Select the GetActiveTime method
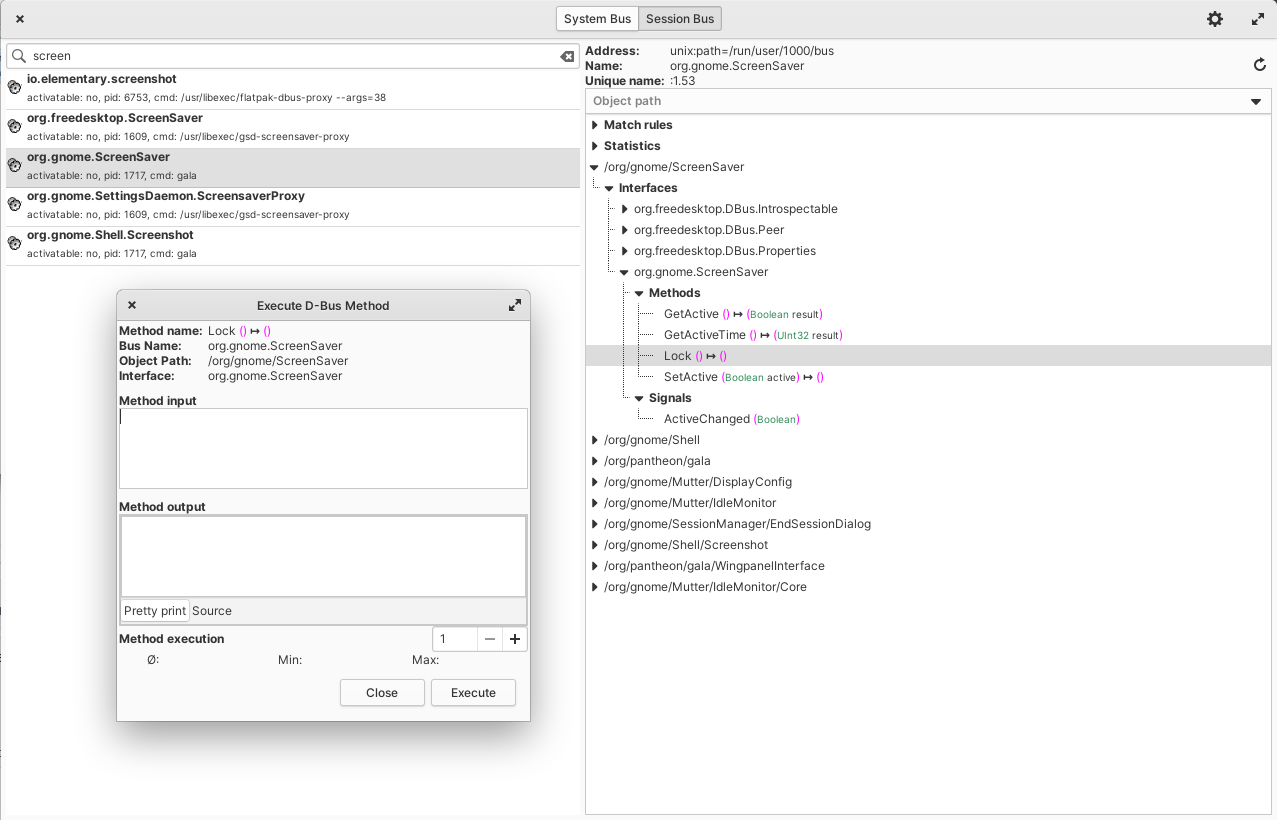The height and width of the screenshot is (820, 1277). pos(753,335)
